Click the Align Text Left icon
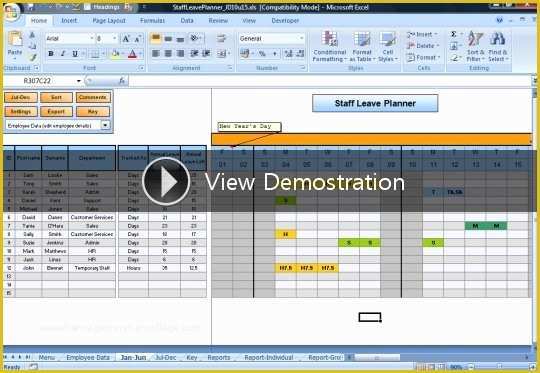540x373 pixels. click(x=156, y=53)
